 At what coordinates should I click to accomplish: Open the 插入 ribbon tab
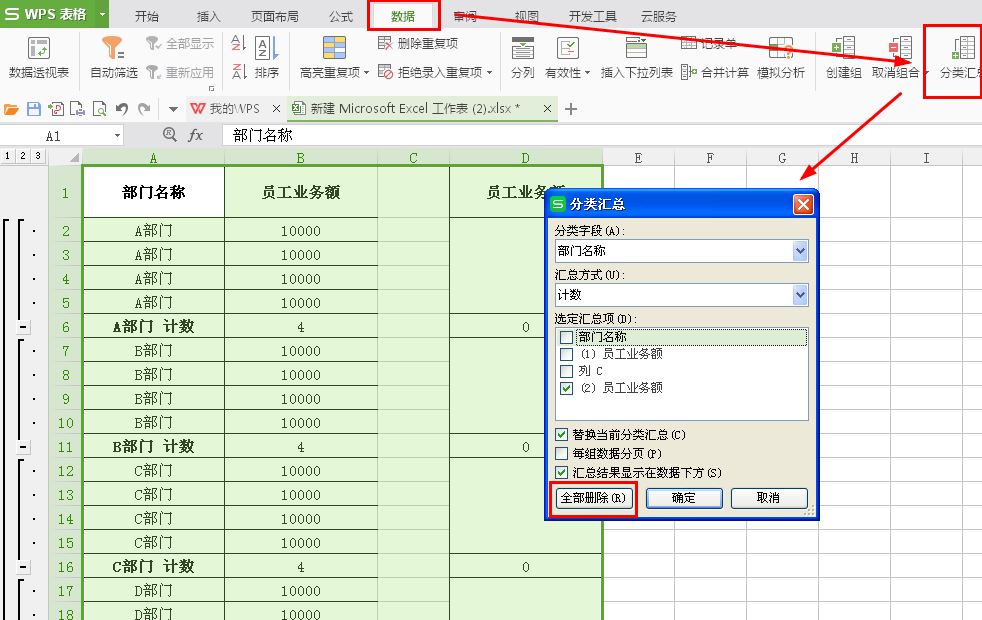tap(209, 16)
